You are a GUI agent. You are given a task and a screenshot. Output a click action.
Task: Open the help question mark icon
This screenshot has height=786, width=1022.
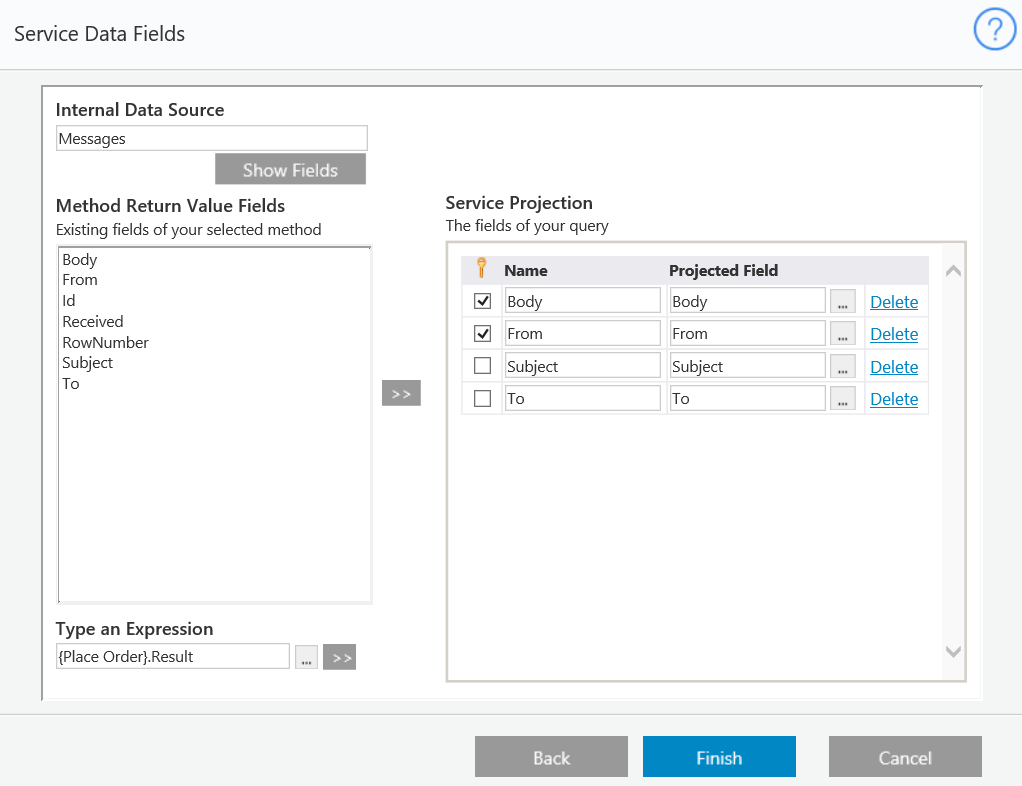[994, 32]
